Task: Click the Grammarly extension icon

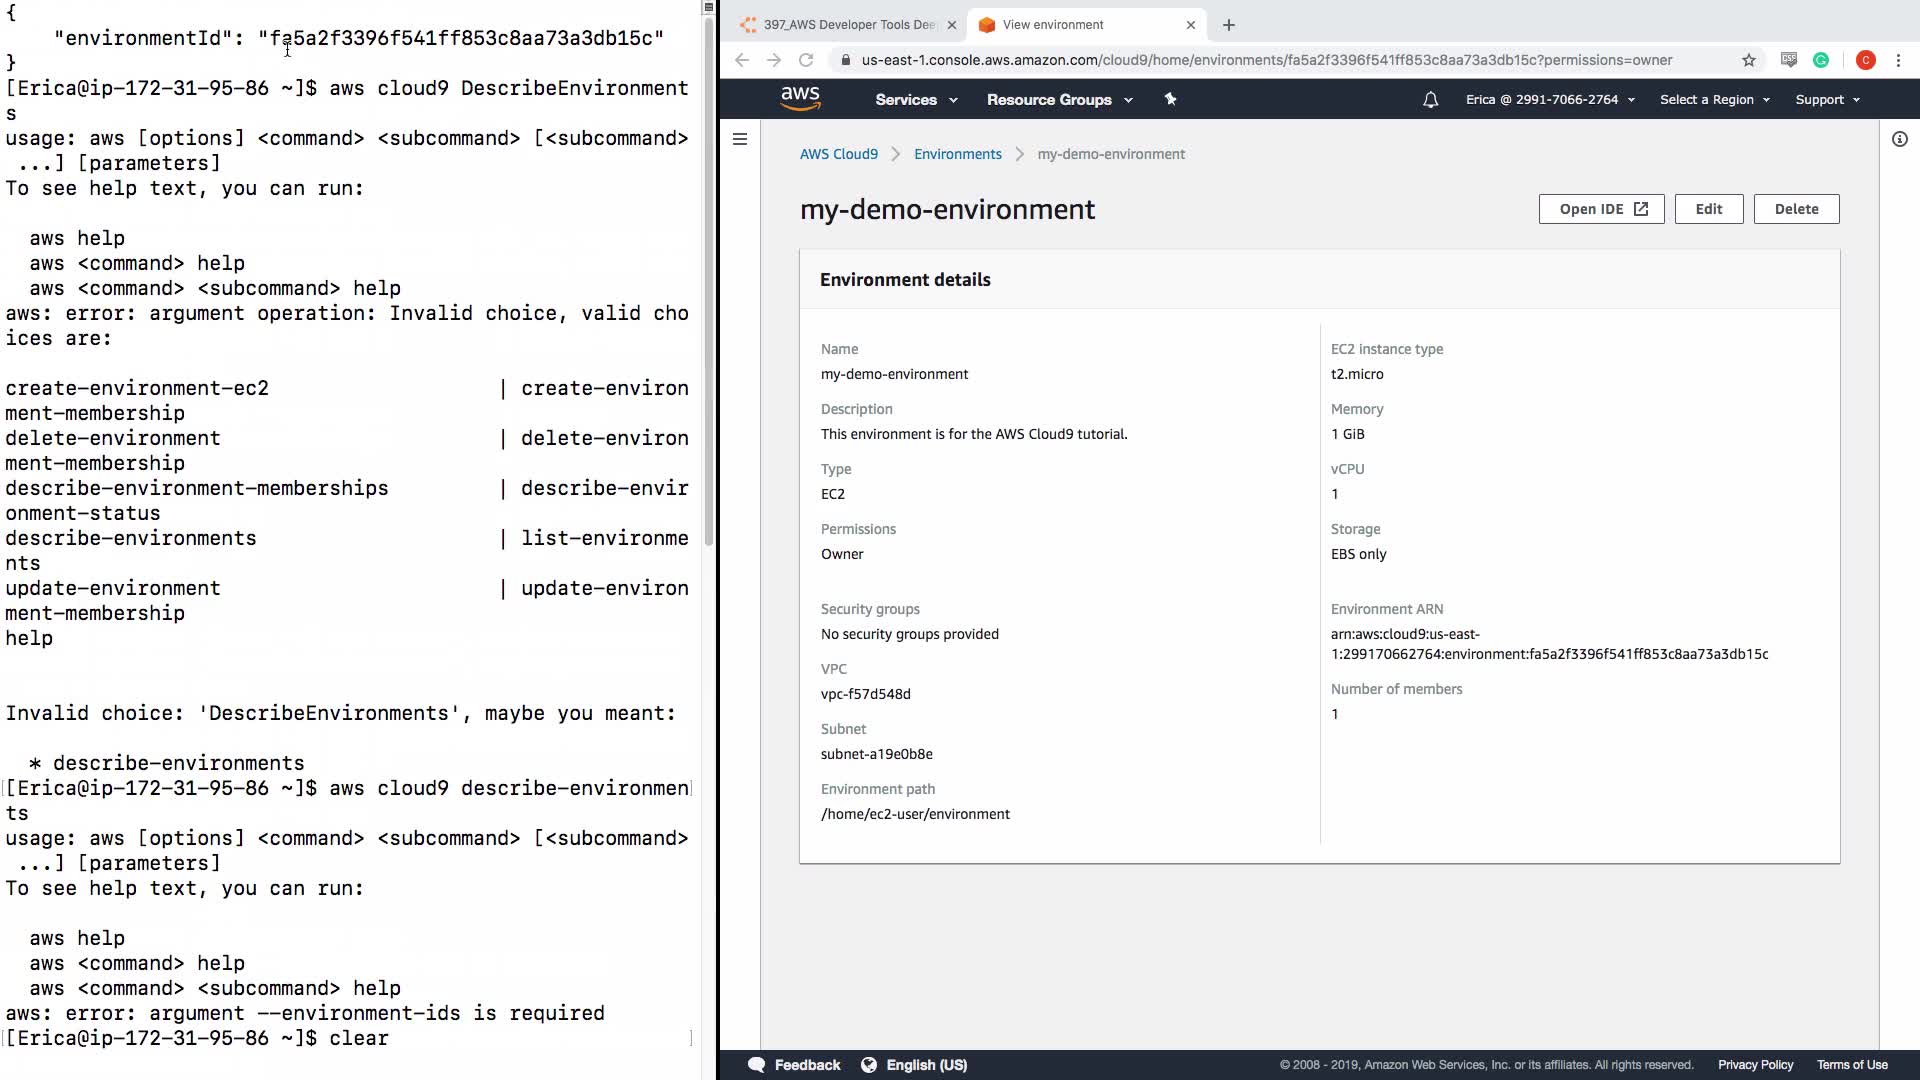Action: pyautogui.click(x=1821, y=60)
